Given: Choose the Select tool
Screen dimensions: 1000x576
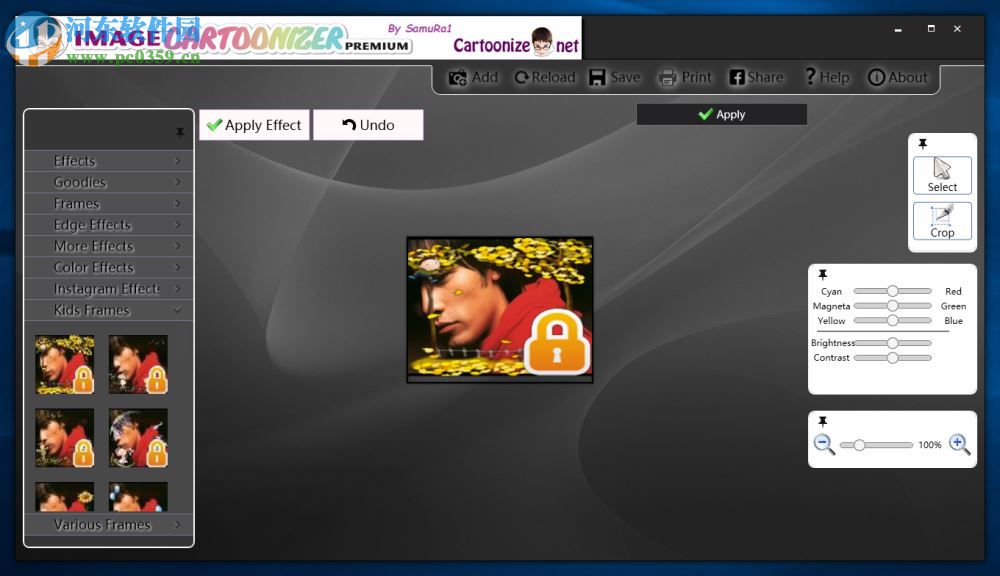Looking at the screenshot, I should pyautogui.click(x=941, y=173).
